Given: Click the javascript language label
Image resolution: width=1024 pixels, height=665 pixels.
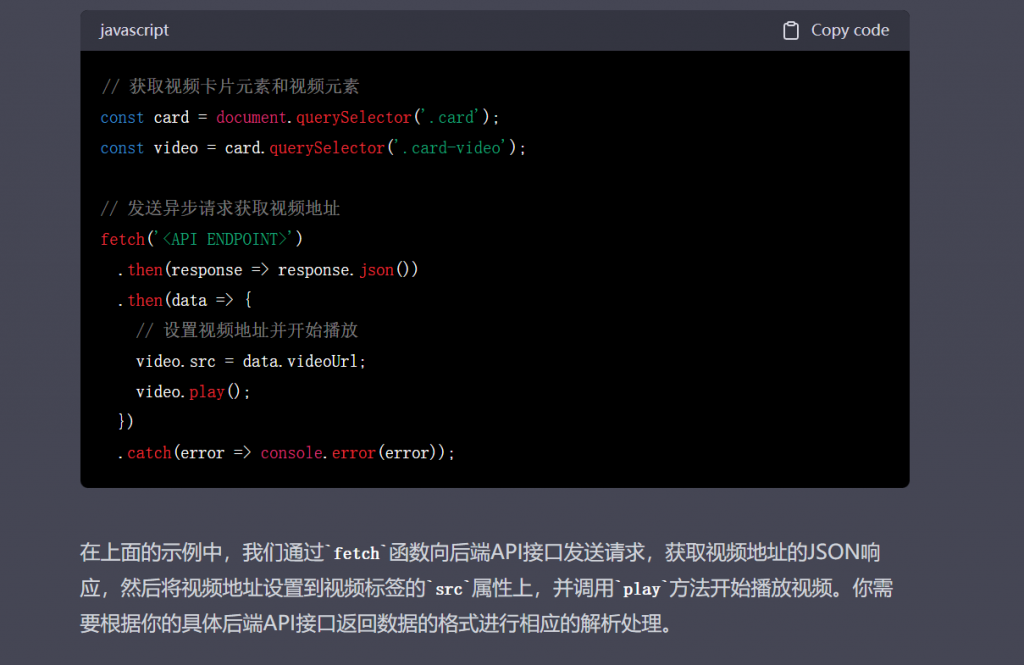Looking at the screenshot, I should (134, 31).
